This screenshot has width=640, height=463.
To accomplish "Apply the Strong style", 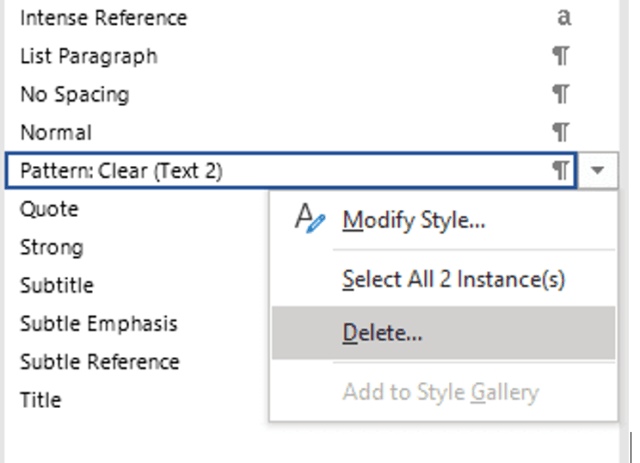I will click(51, 247).
